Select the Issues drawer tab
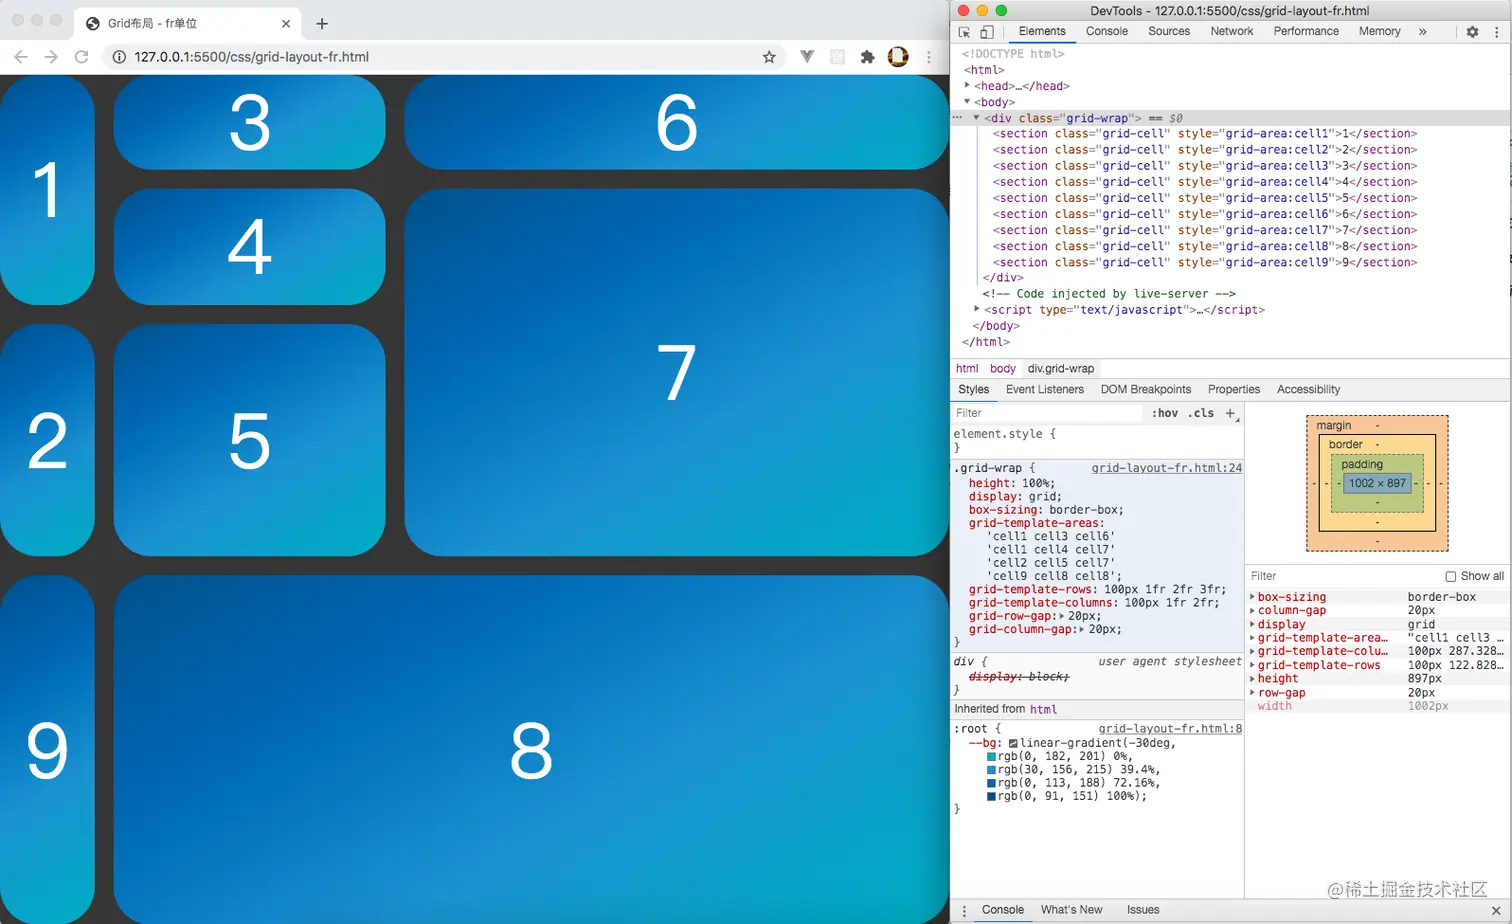The image size is (1512, 924). point(1143,910)
